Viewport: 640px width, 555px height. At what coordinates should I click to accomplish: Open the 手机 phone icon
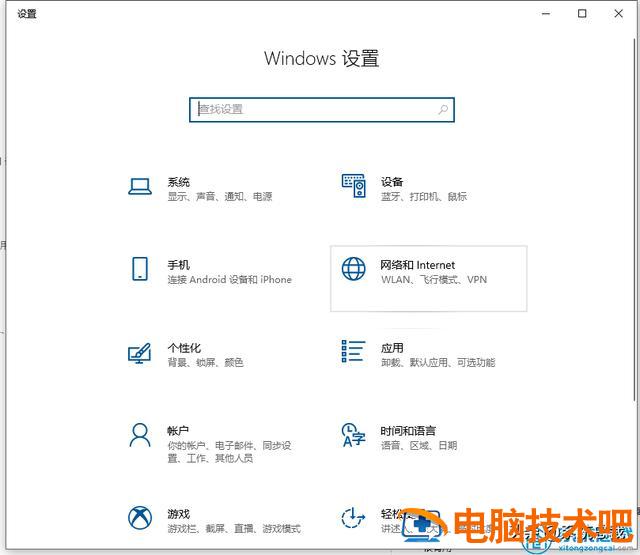140,269
